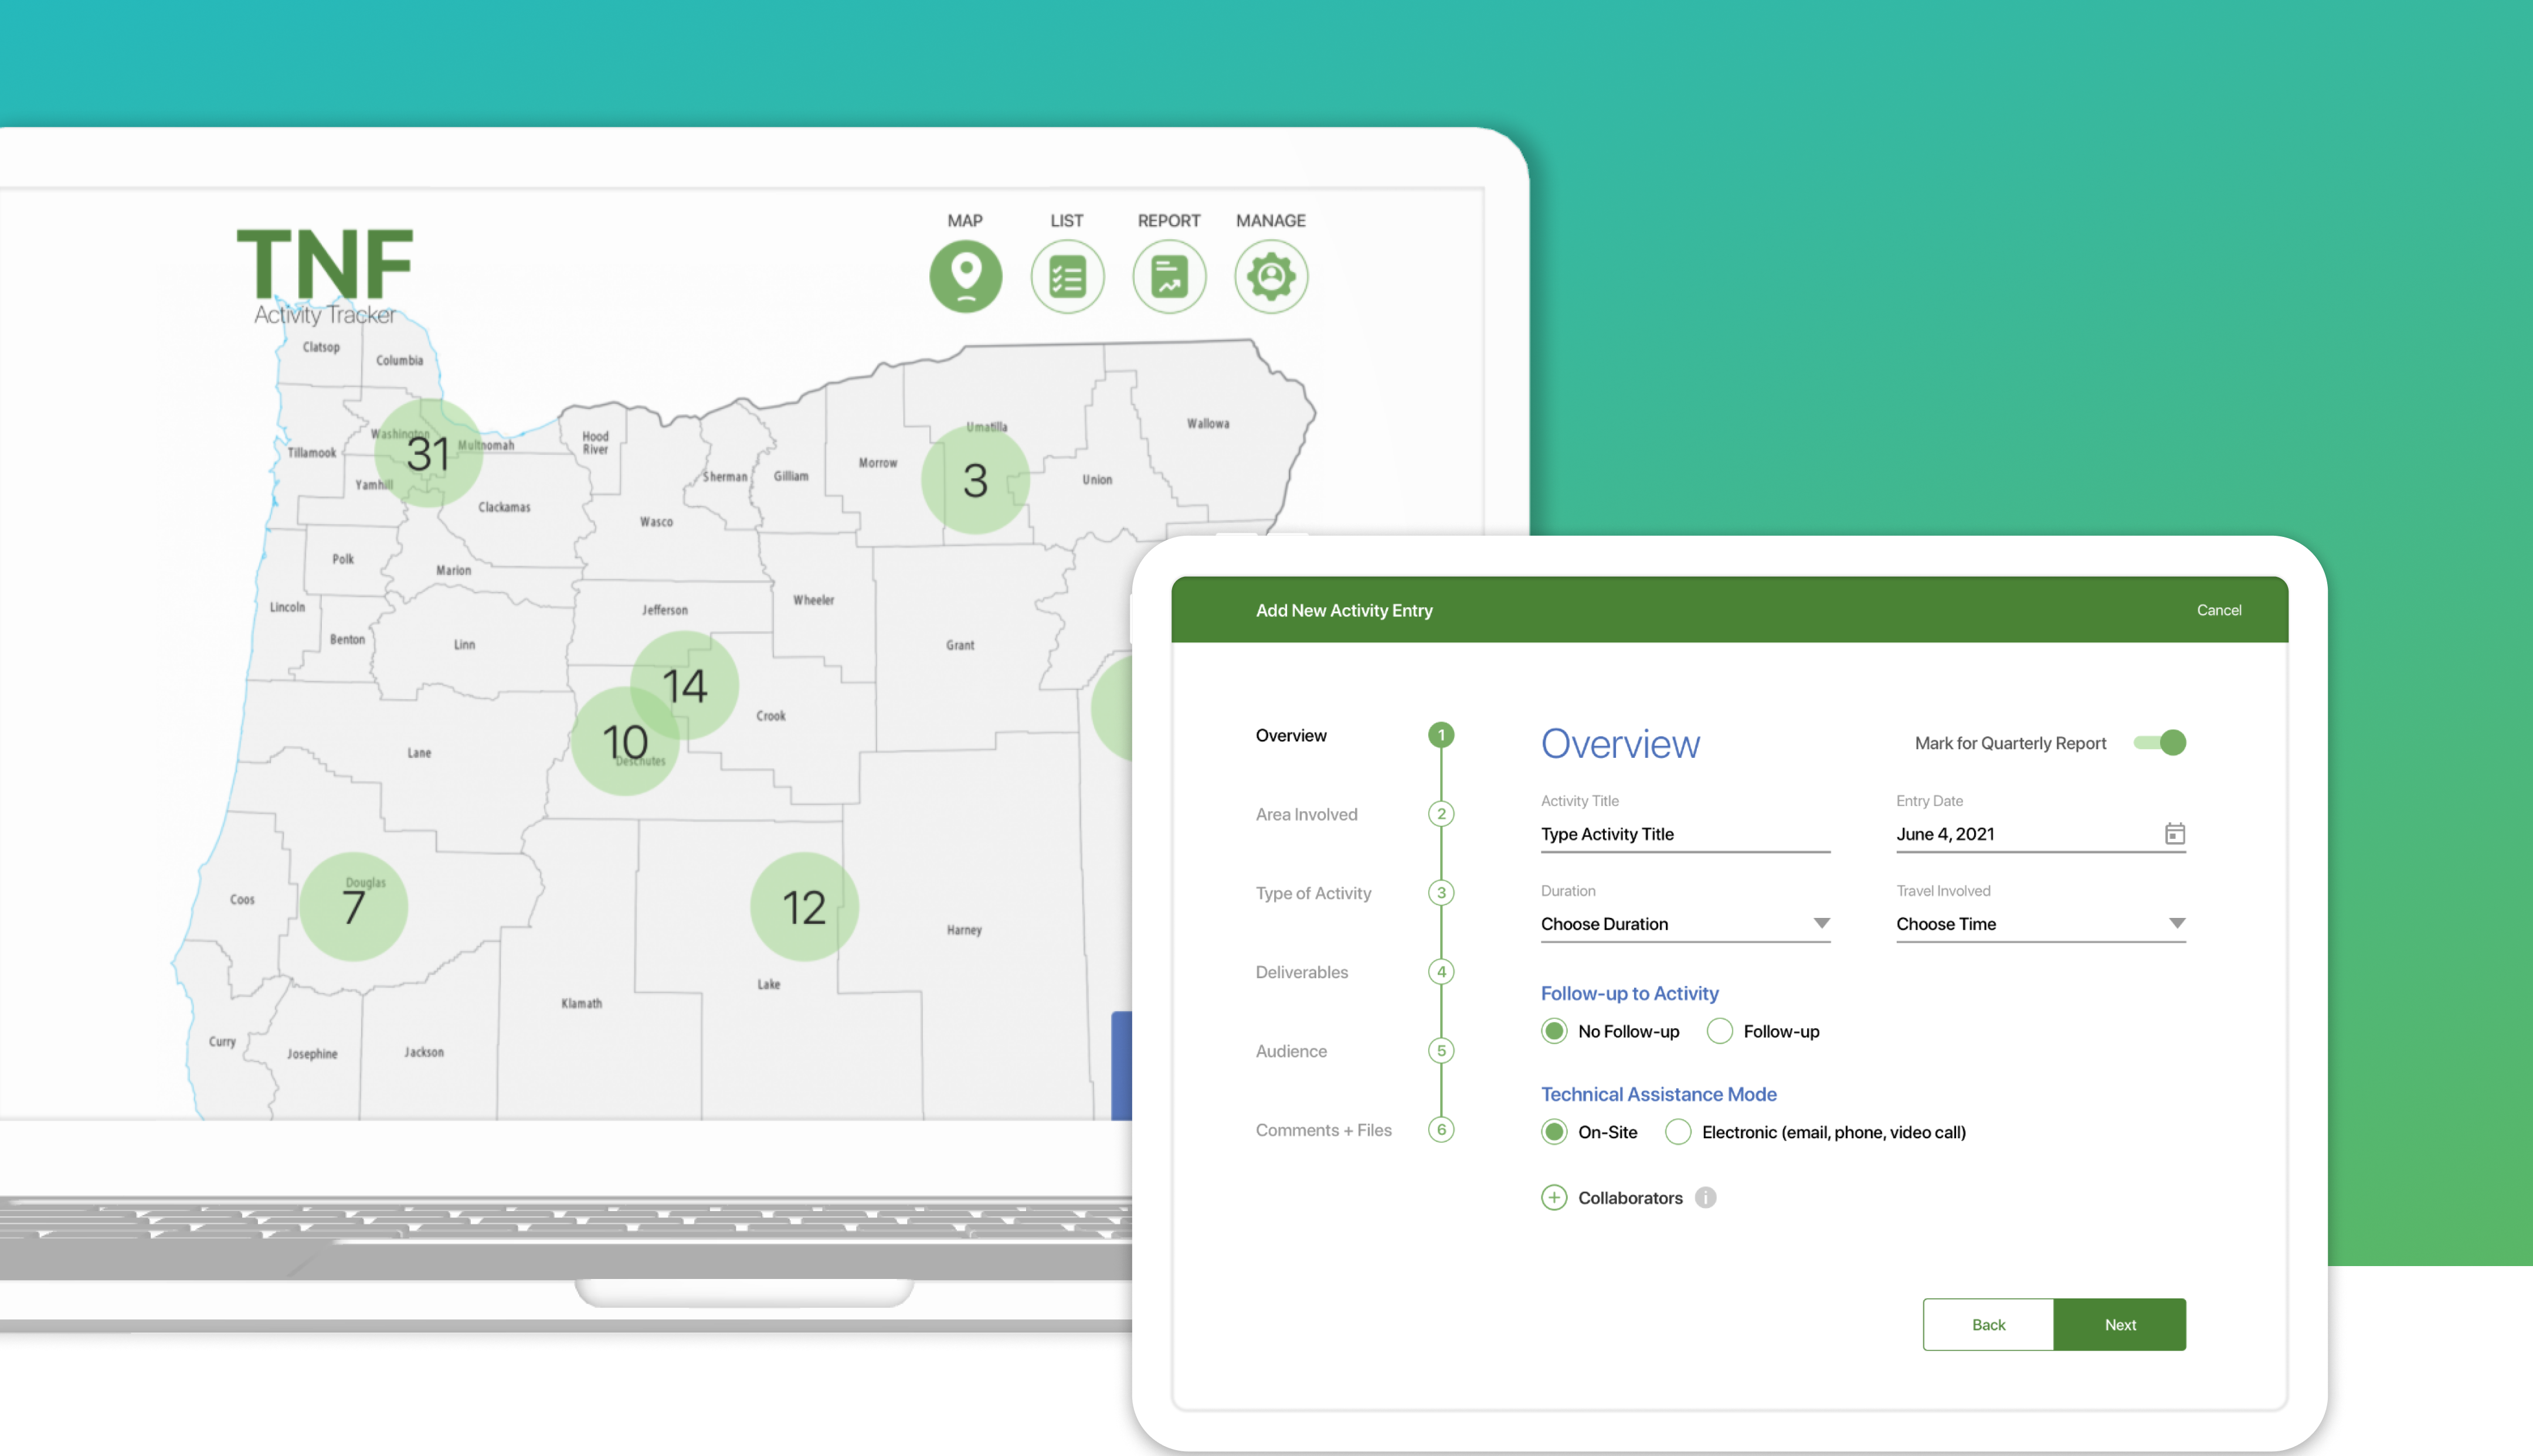Image resolution: width=2533 pixels, height=1456 pixels.
Task: Click the Wheeler county label
Action: [x=813, y=600]
